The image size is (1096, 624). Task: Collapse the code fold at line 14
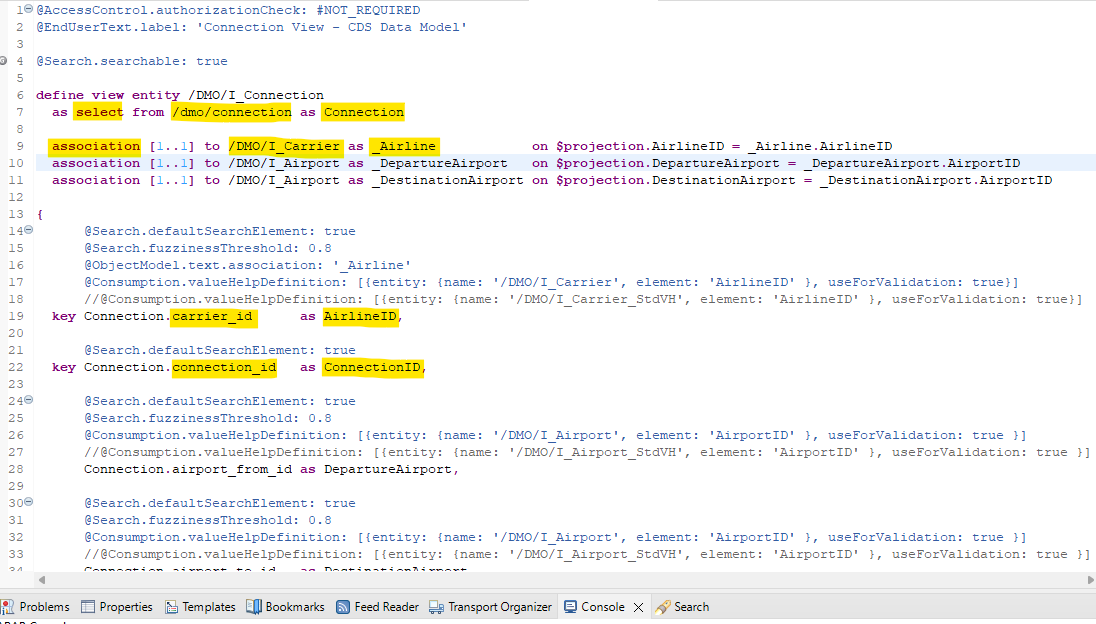29,229
